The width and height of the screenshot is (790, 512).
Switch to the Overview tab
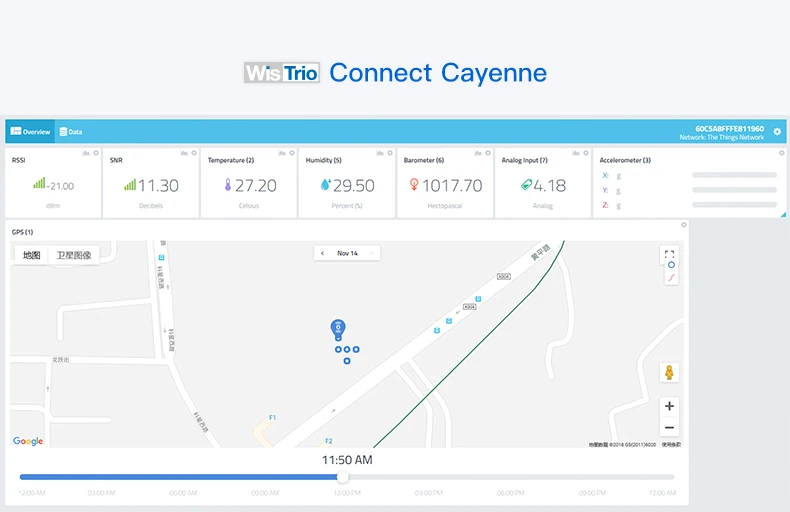[30, 132]
